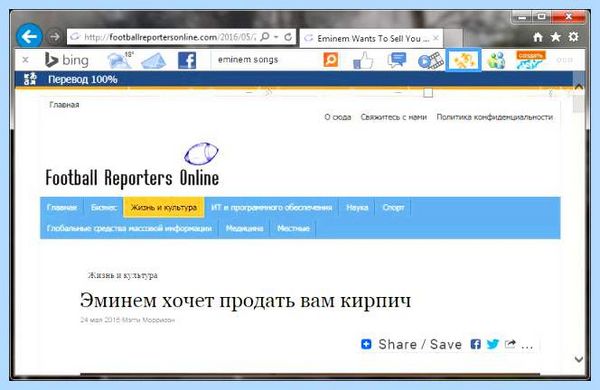
Task: Open the Messenger people toolbar icon
Action: [x=496, y=60]
